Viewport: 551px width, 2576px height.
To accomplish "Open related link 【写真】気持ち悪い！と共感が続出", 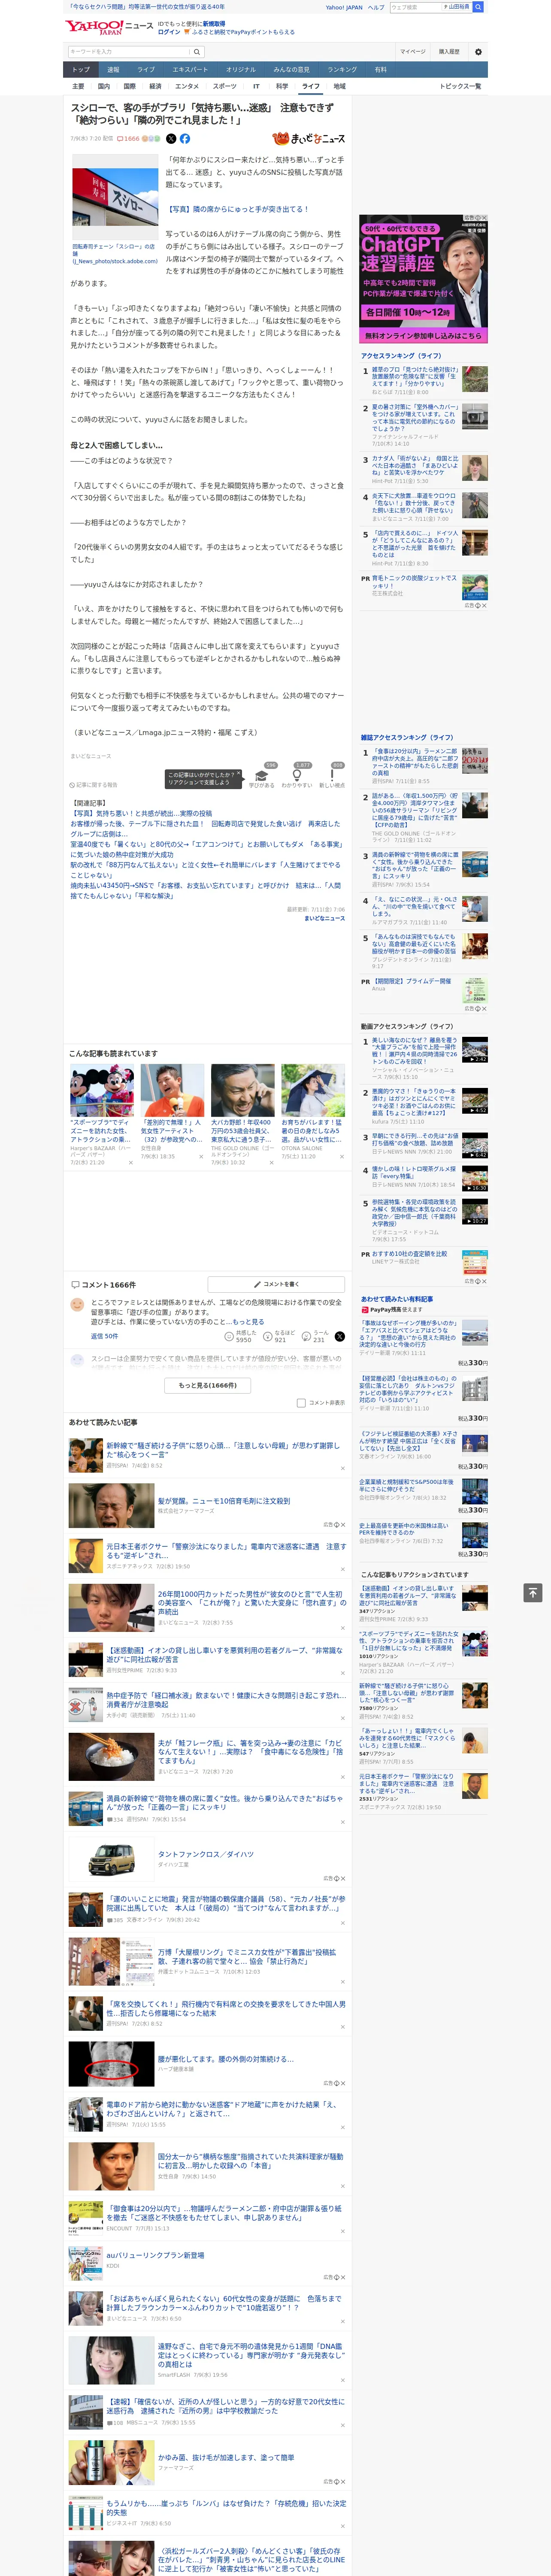I will click(x=141, y=814).
